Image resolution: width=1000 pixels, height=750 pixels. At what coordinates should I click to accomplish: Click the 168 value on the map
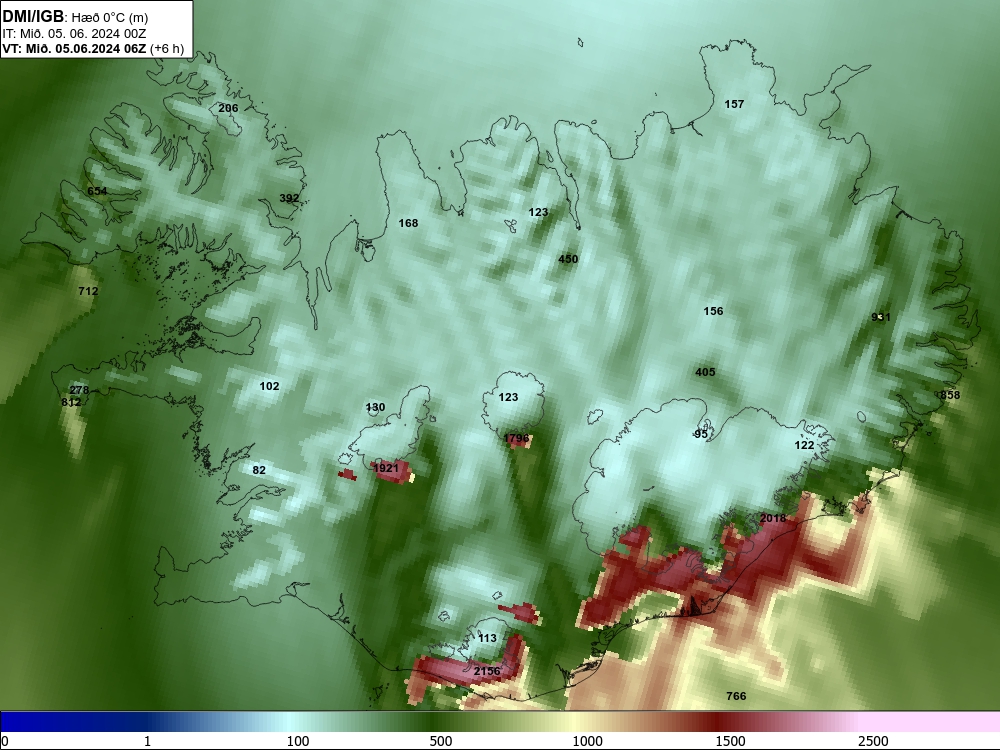point(408,223)
